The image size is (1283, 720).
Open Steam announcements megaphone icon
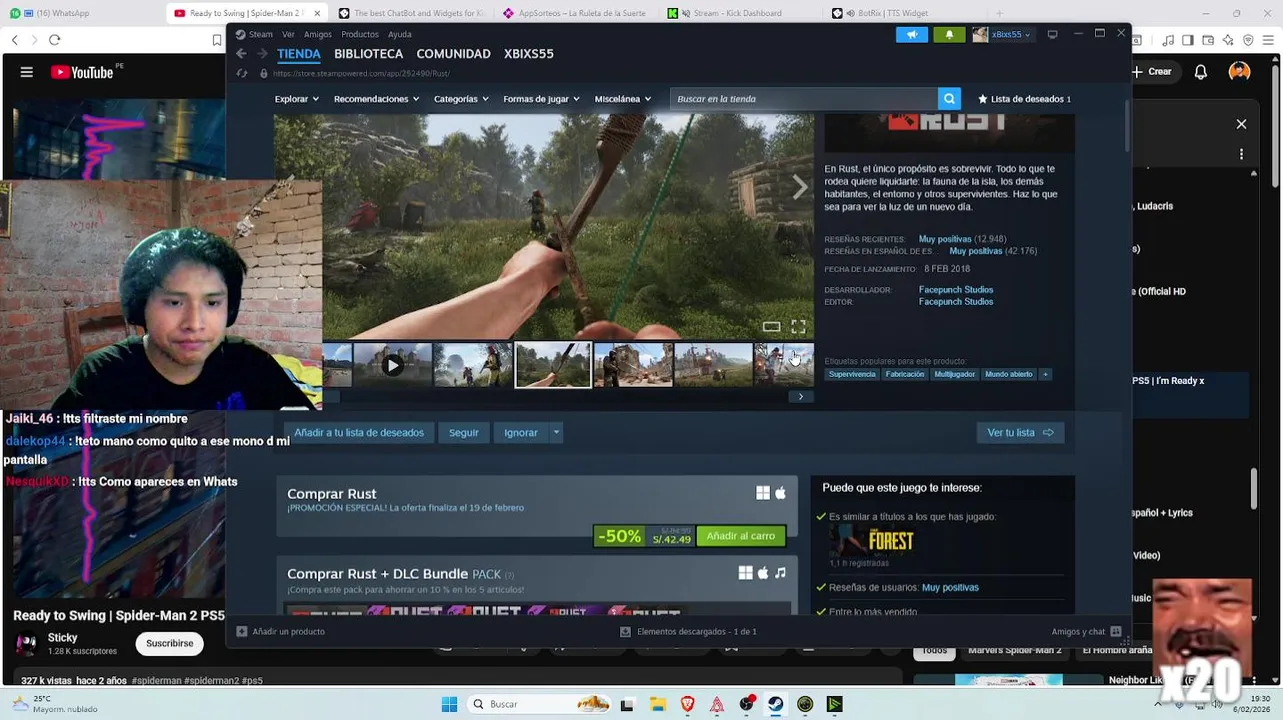click(912, 34)
